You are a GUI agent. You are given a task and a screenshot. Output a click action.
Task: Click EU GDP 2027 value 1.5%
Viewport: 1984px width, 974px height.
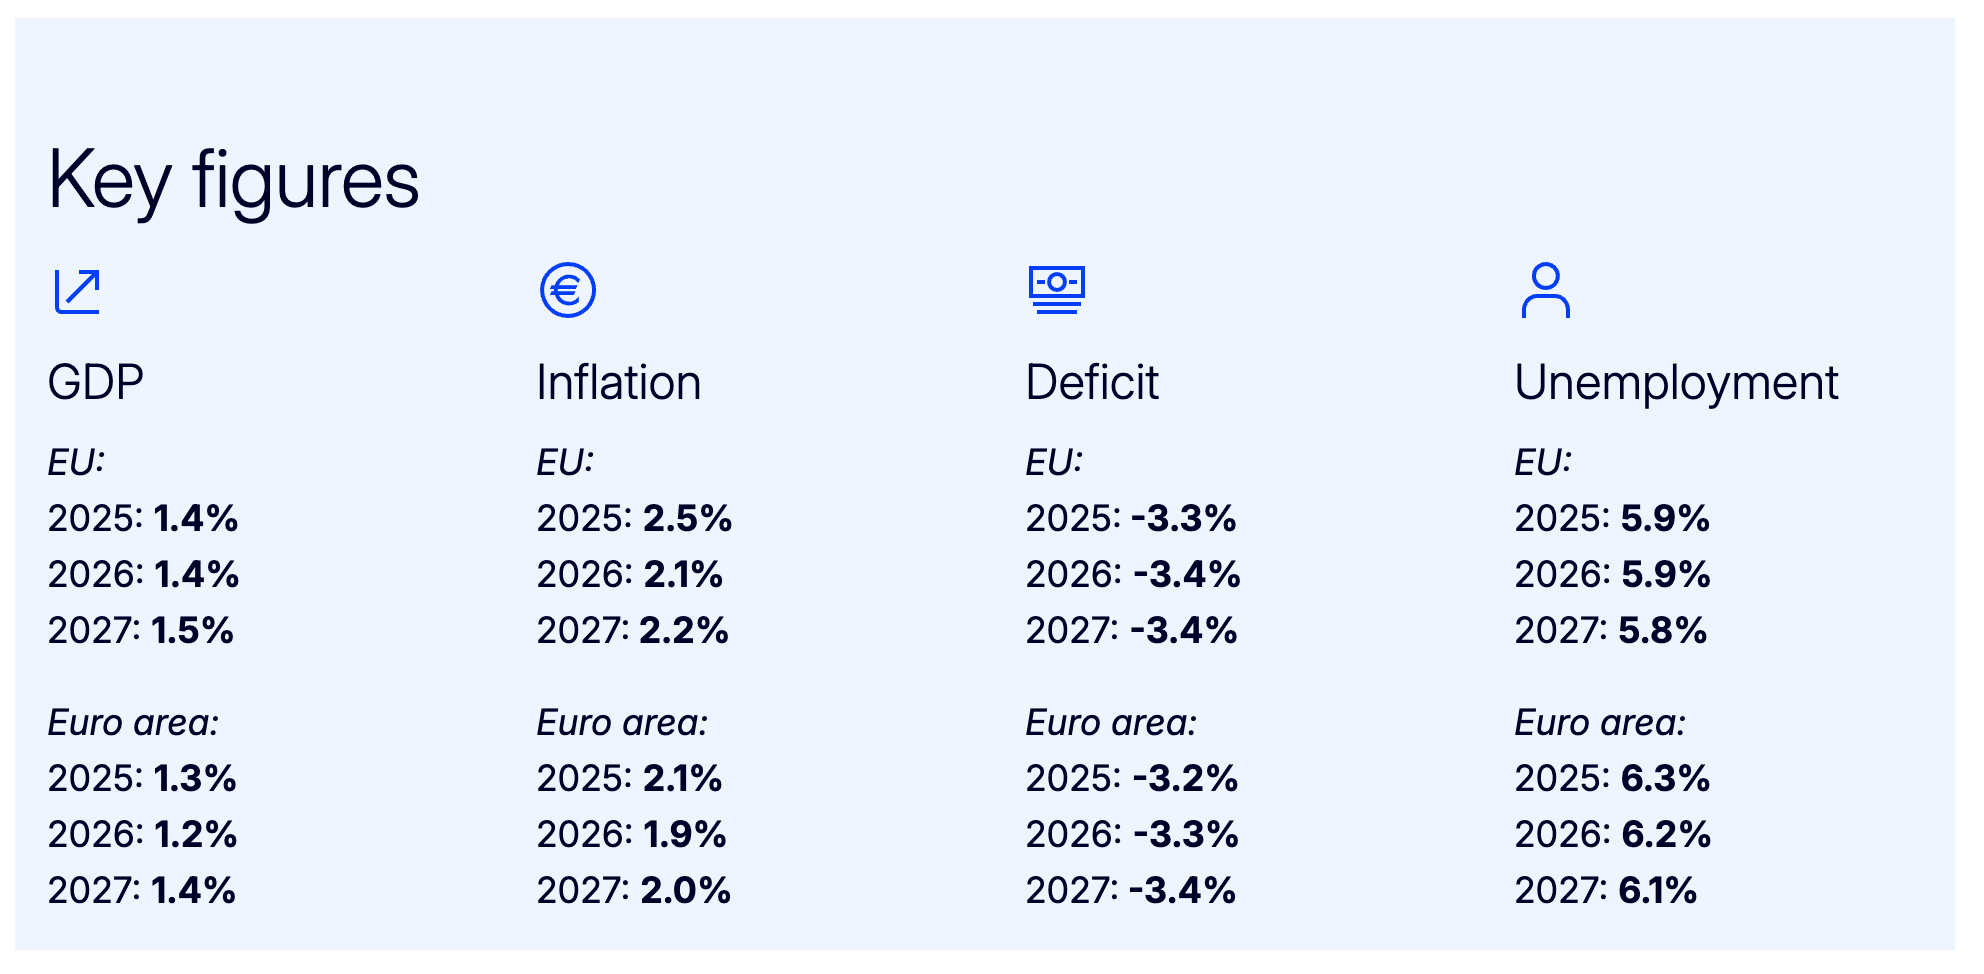(x=192, y=630)
